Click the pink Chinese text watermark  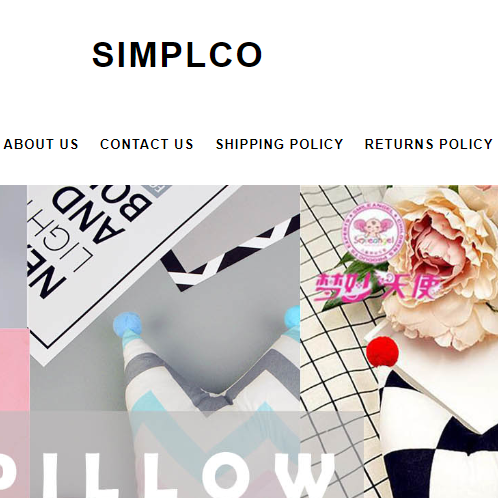377,287
